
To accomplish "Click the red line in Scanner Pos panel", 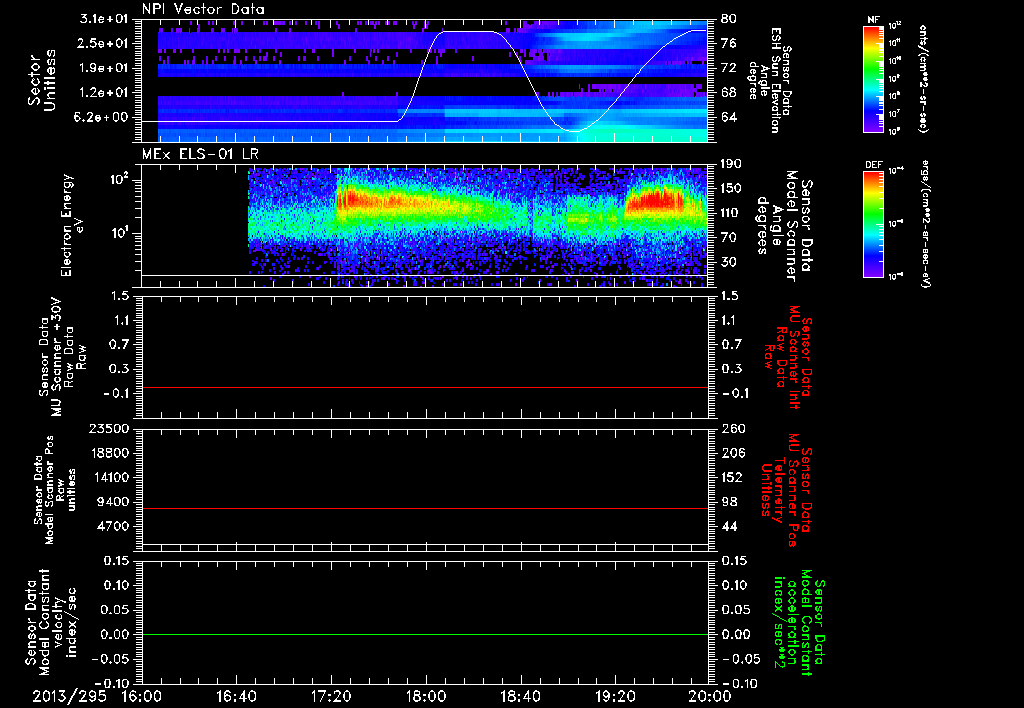I will tap(425, 508).
